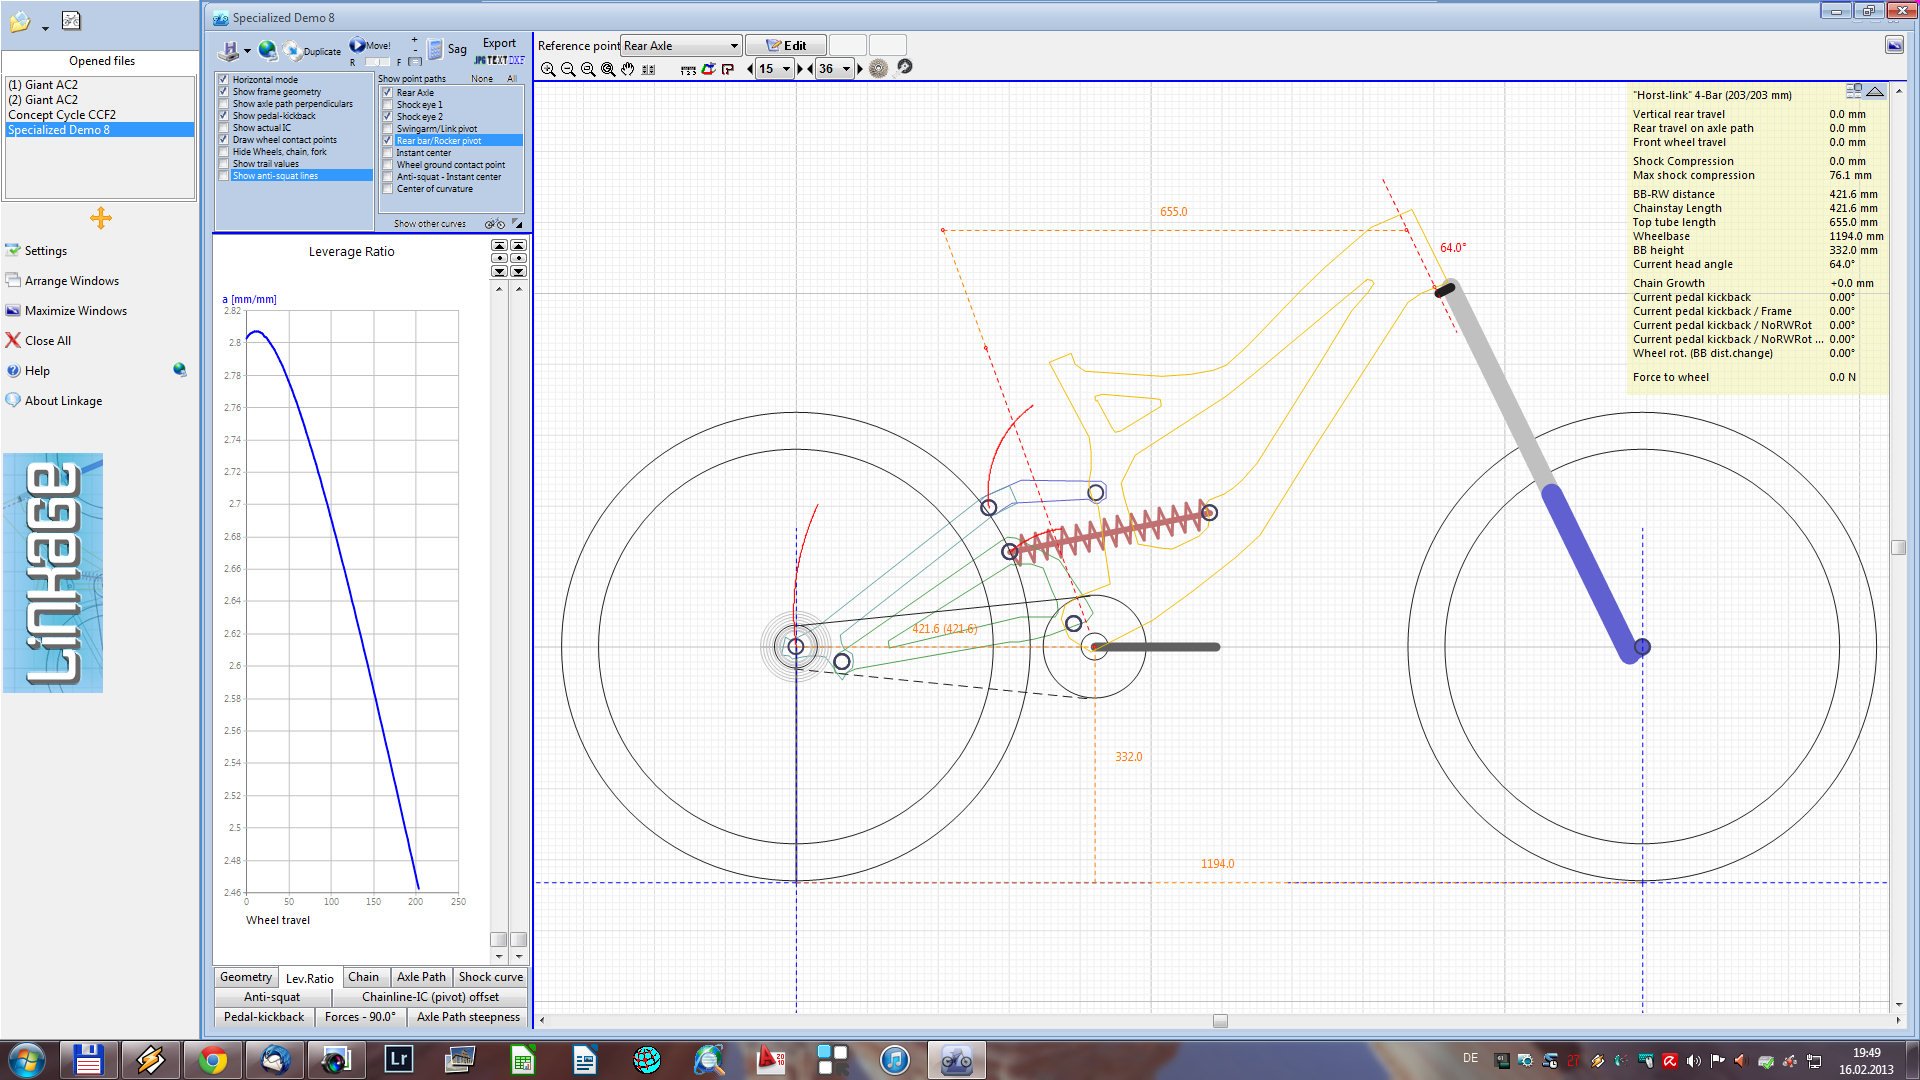The width and height of the screenshot is (1920, 1080).
Task: Check Center of curvature path
Action: point(388,188)
